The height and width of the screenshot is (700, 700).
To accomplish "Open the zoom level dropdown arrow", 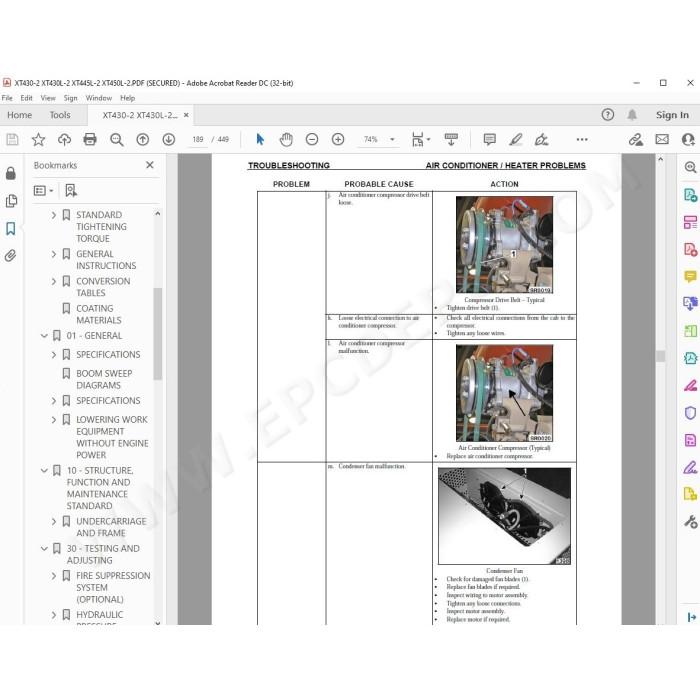I will [392, 140].
